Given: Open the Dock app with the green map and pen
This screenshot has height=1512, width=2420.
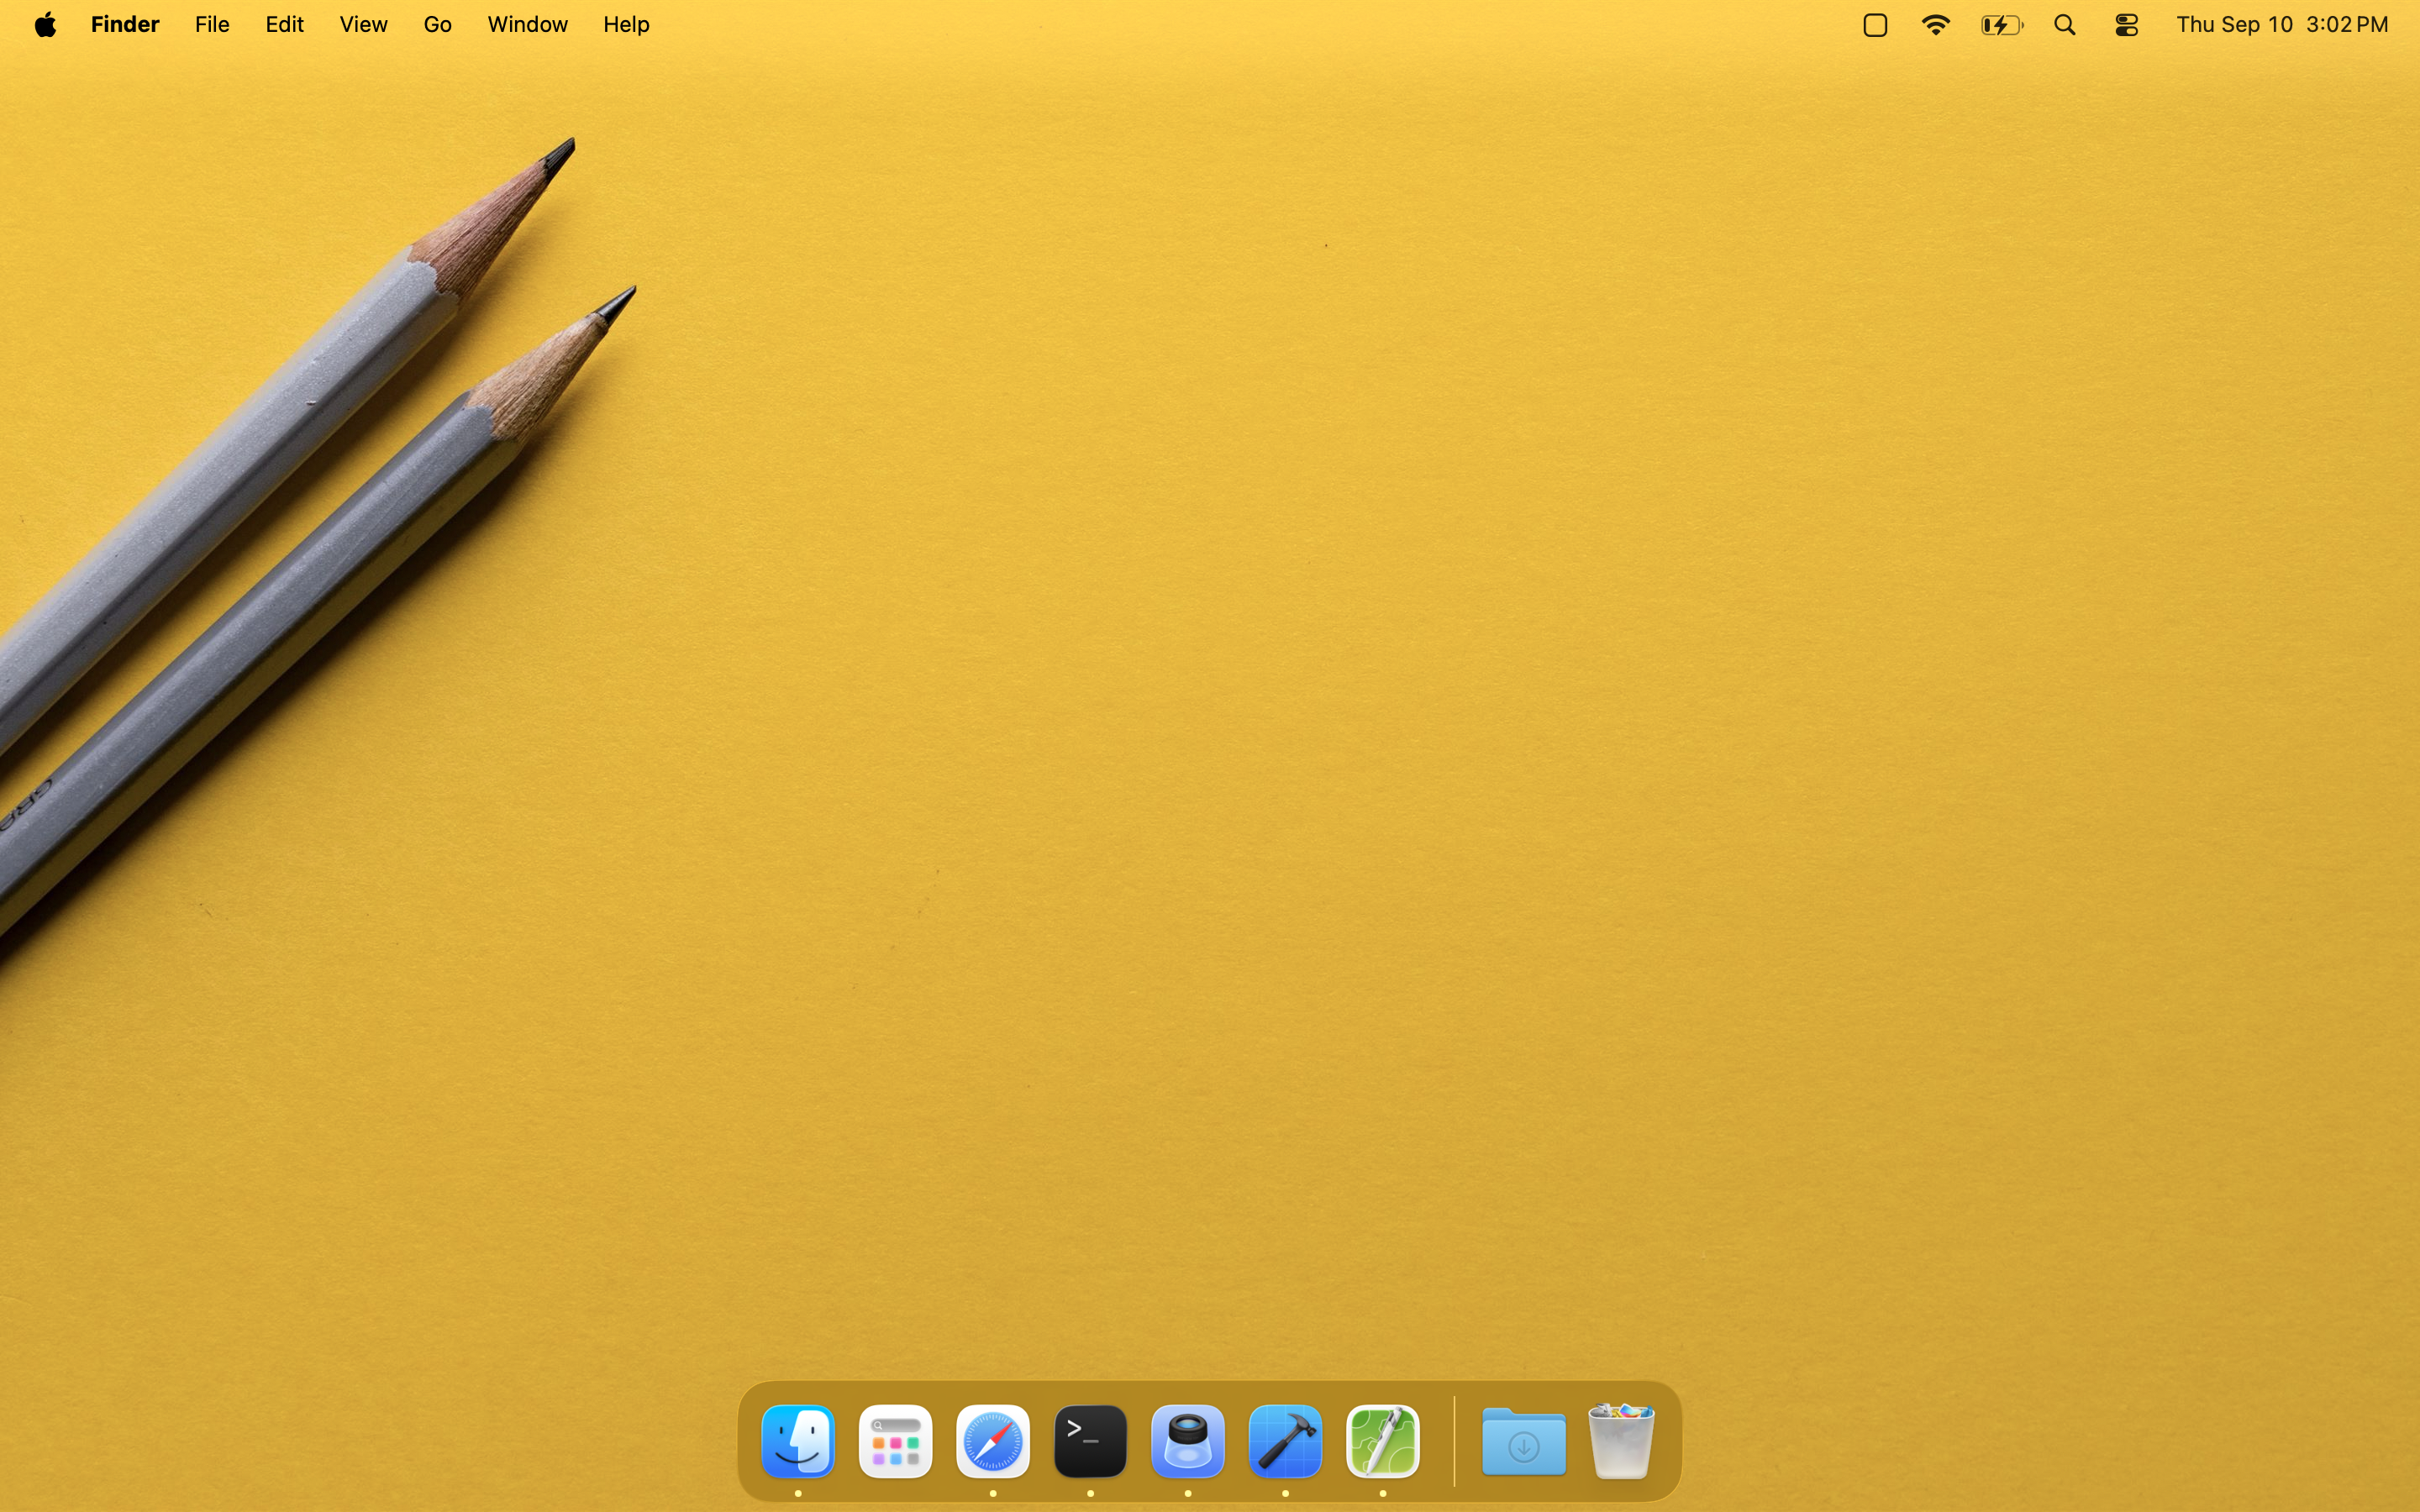Looking at the screenshot, I should pos(1383,1441).
